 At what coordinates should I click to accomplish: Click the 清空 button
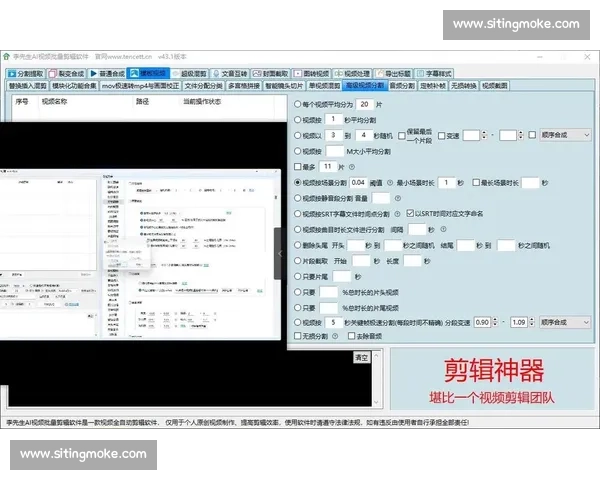pyautogui.click(x=362, y=358)
